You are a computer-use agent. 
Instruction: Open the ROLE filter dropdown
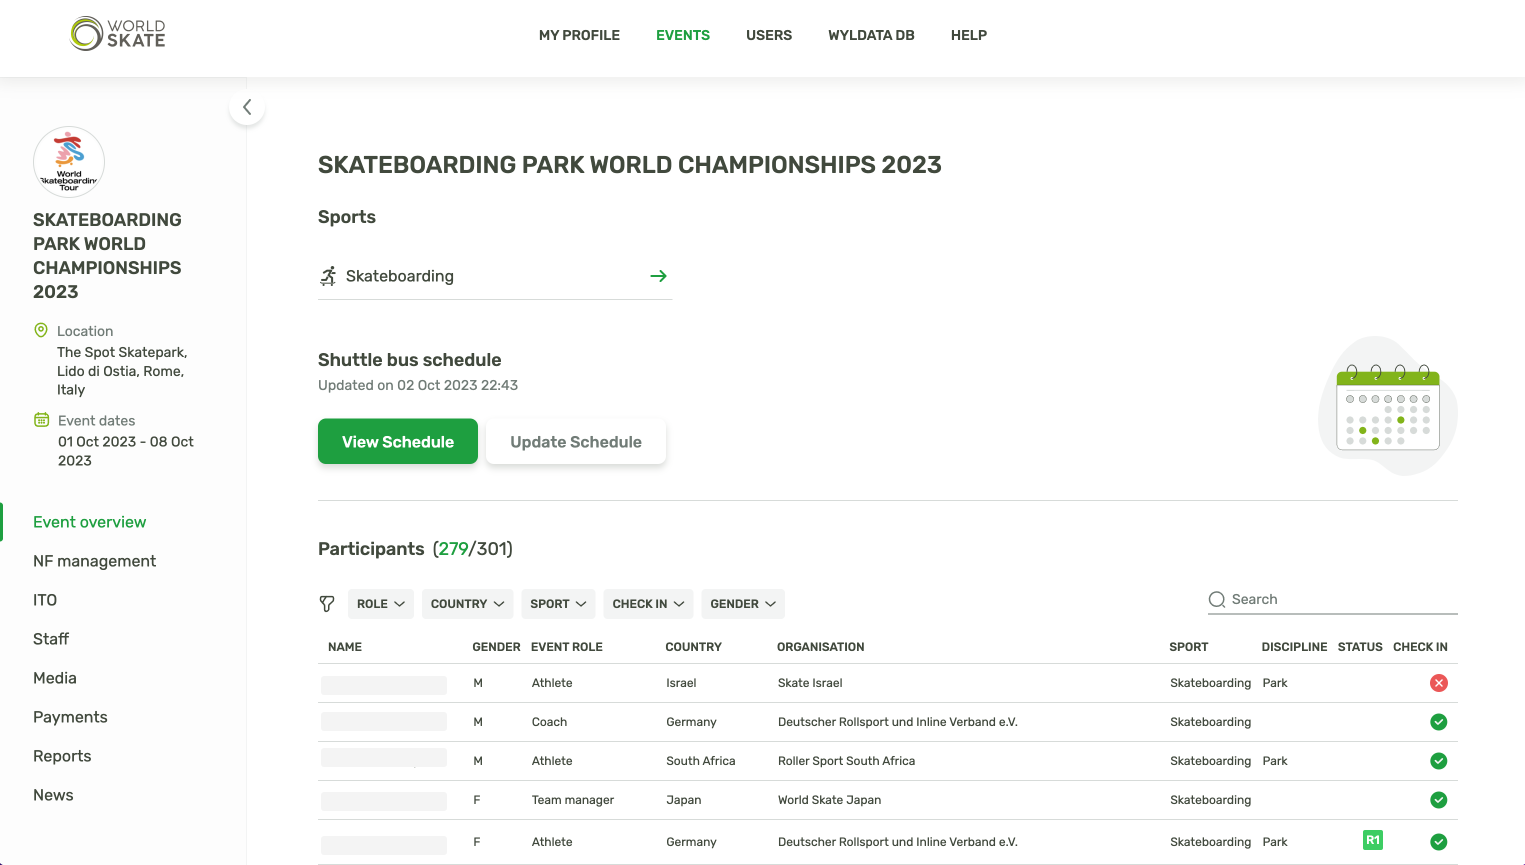point(381,604)
